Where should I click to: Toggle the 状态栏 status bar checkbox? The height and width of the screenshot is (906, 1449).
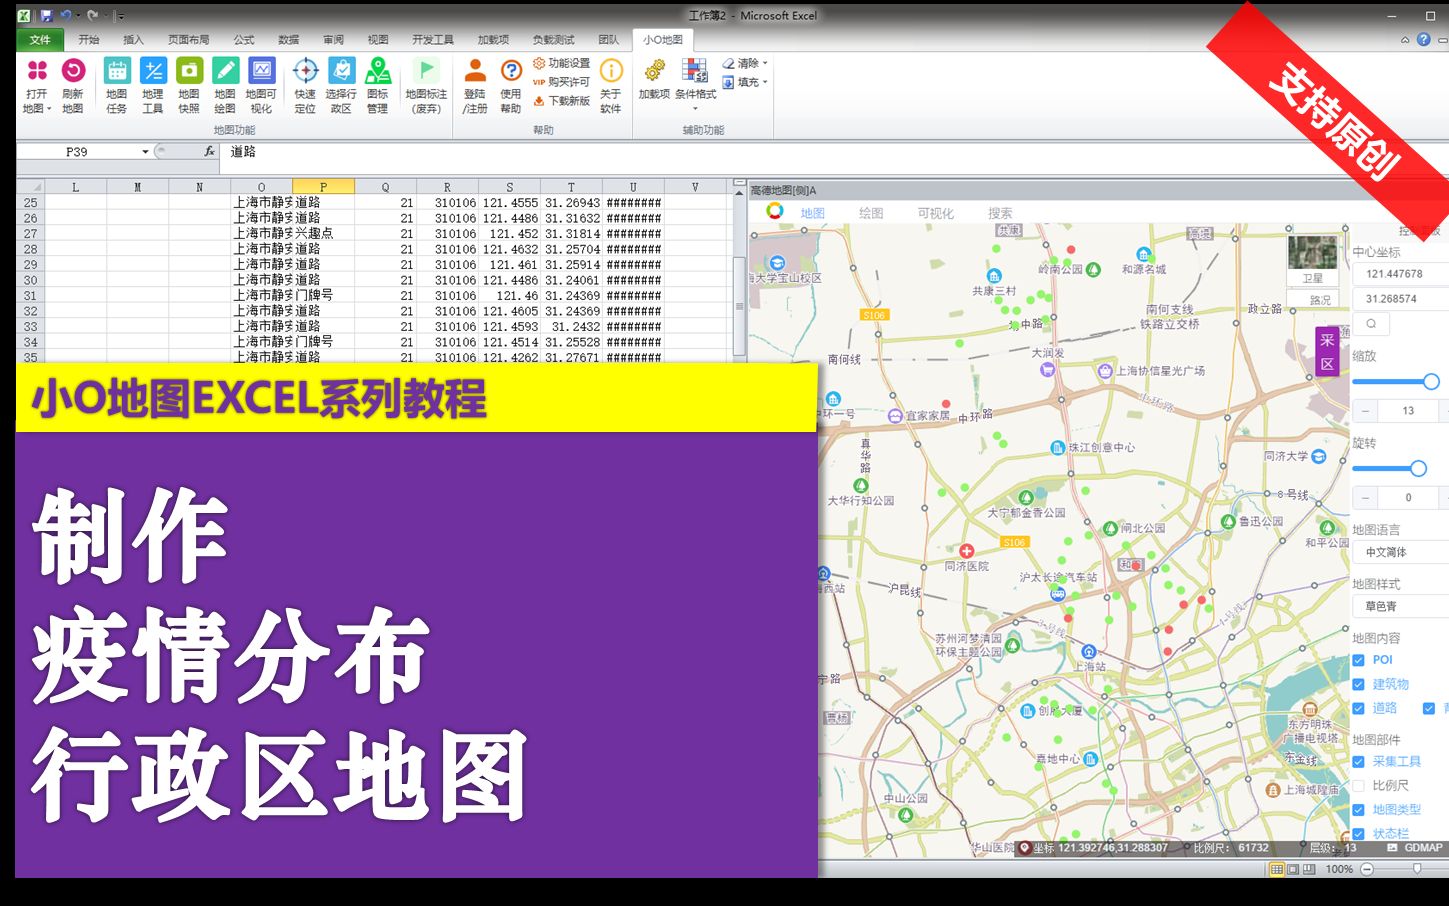coord(1358,834)
